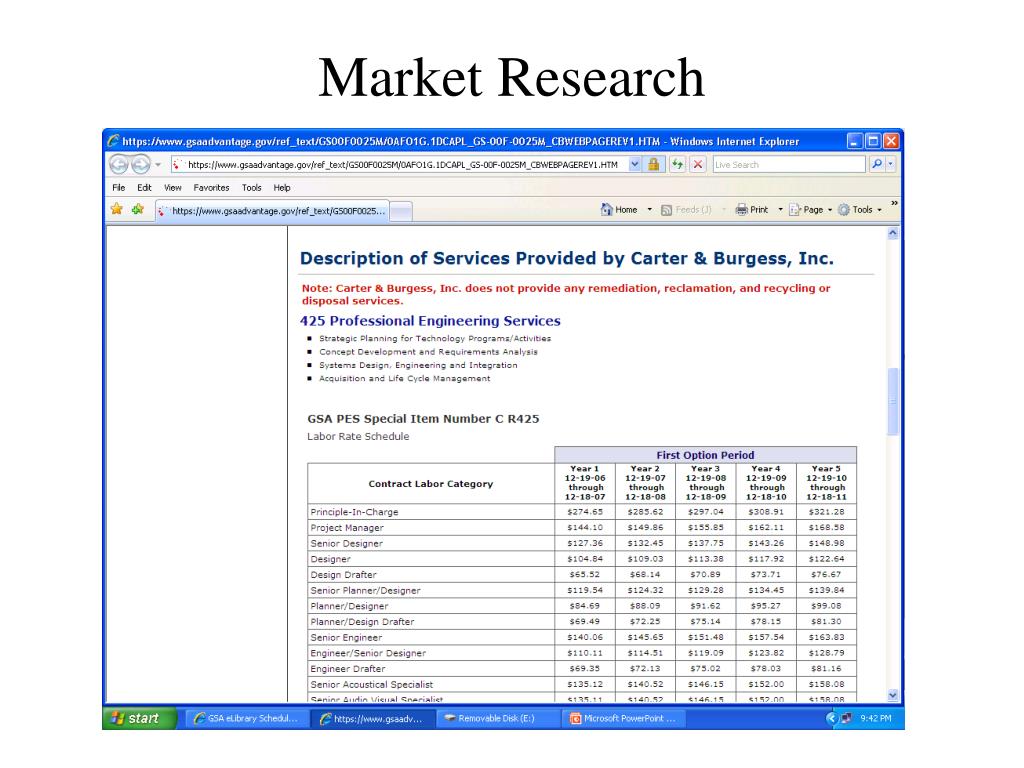Click the Design Drafter row label
Viewport: 1024px width, 768px height.
[x=344, y=575]
